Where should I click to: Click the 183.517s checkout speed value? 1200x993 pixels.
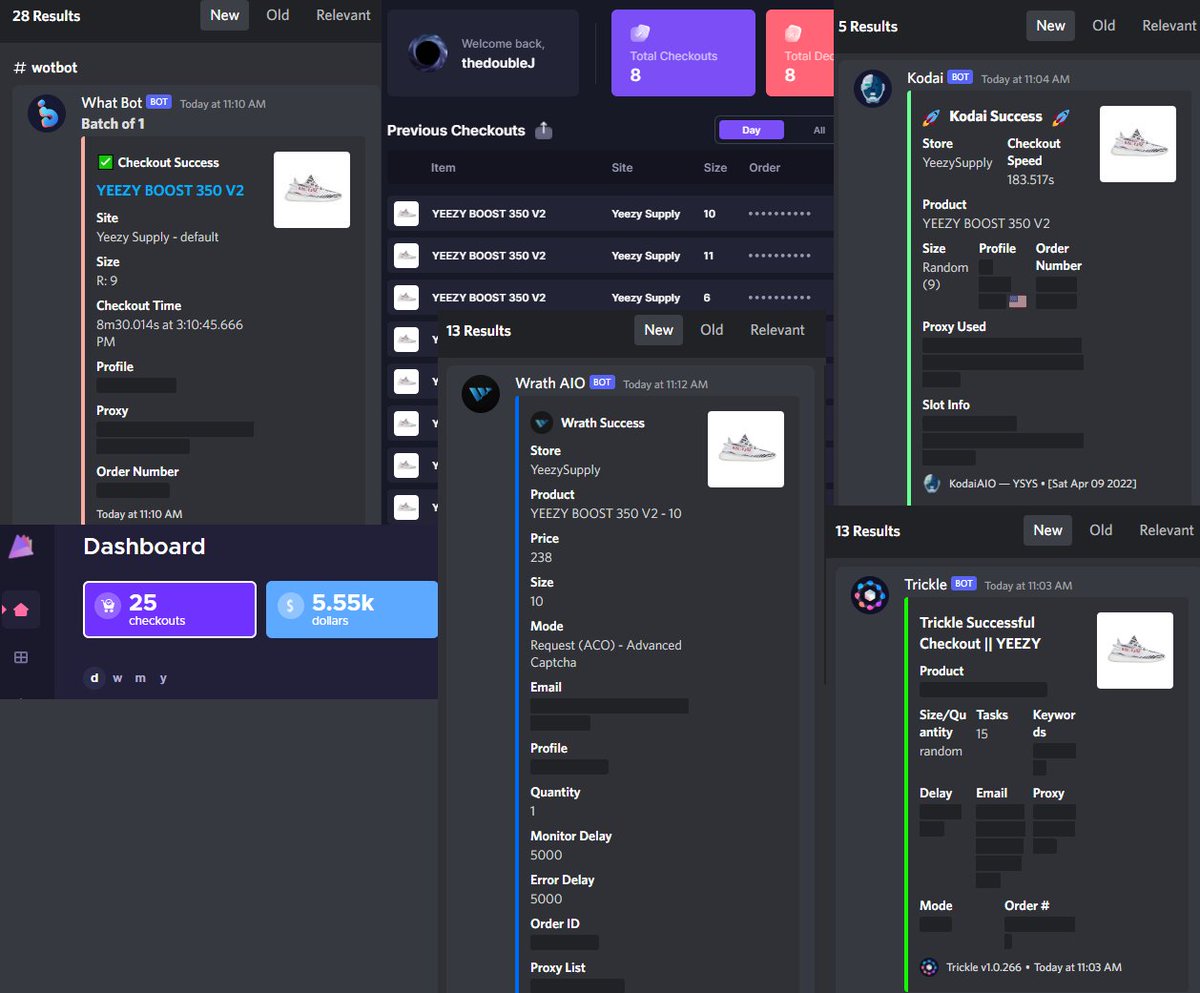(1030, 180)
